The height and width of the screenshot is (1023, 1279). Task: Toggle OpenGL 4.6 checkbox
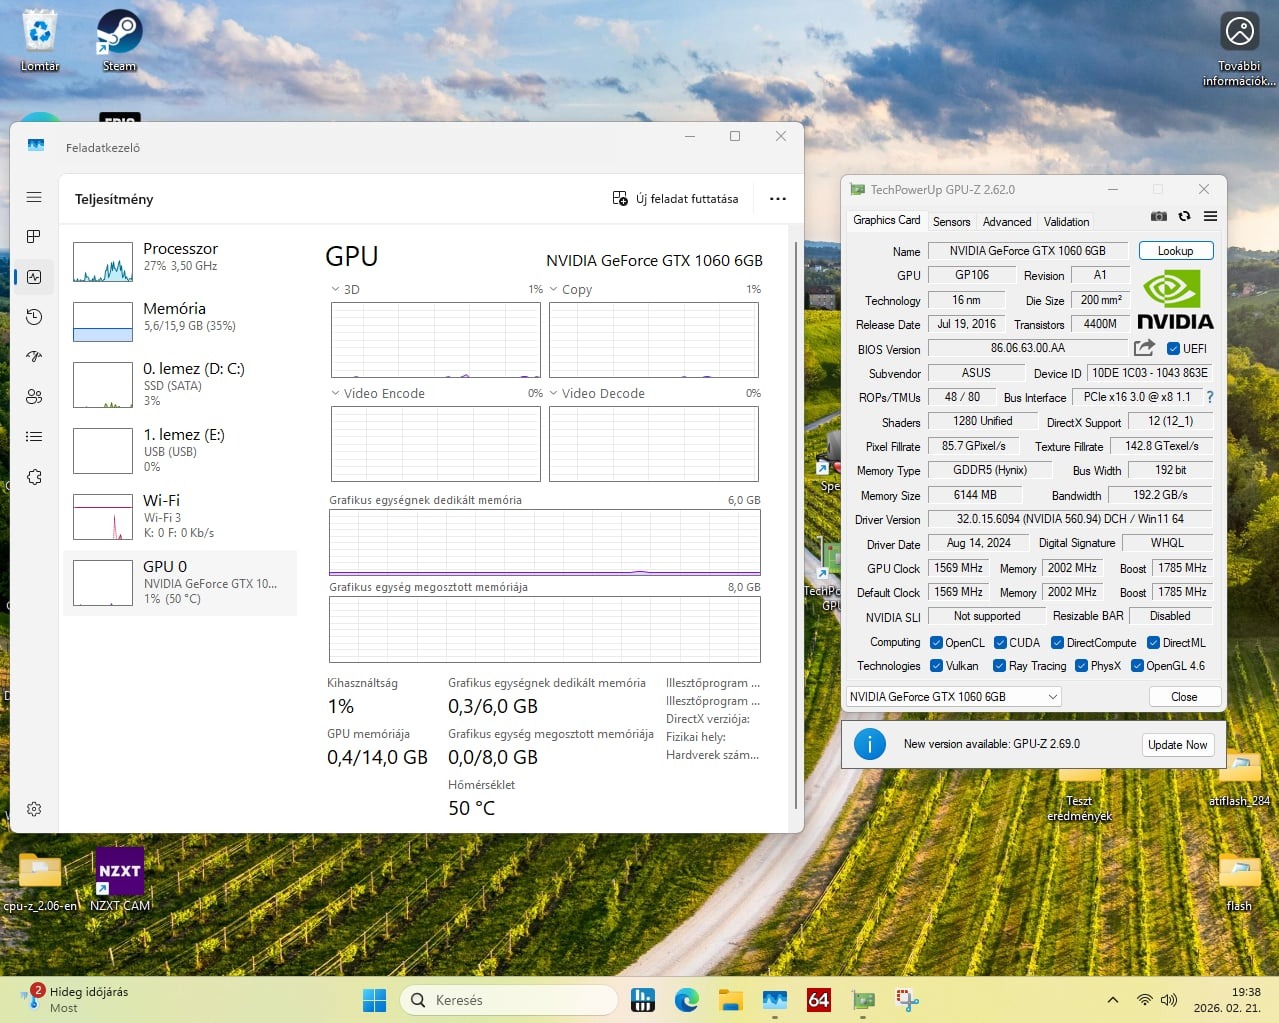[1137, 666]
